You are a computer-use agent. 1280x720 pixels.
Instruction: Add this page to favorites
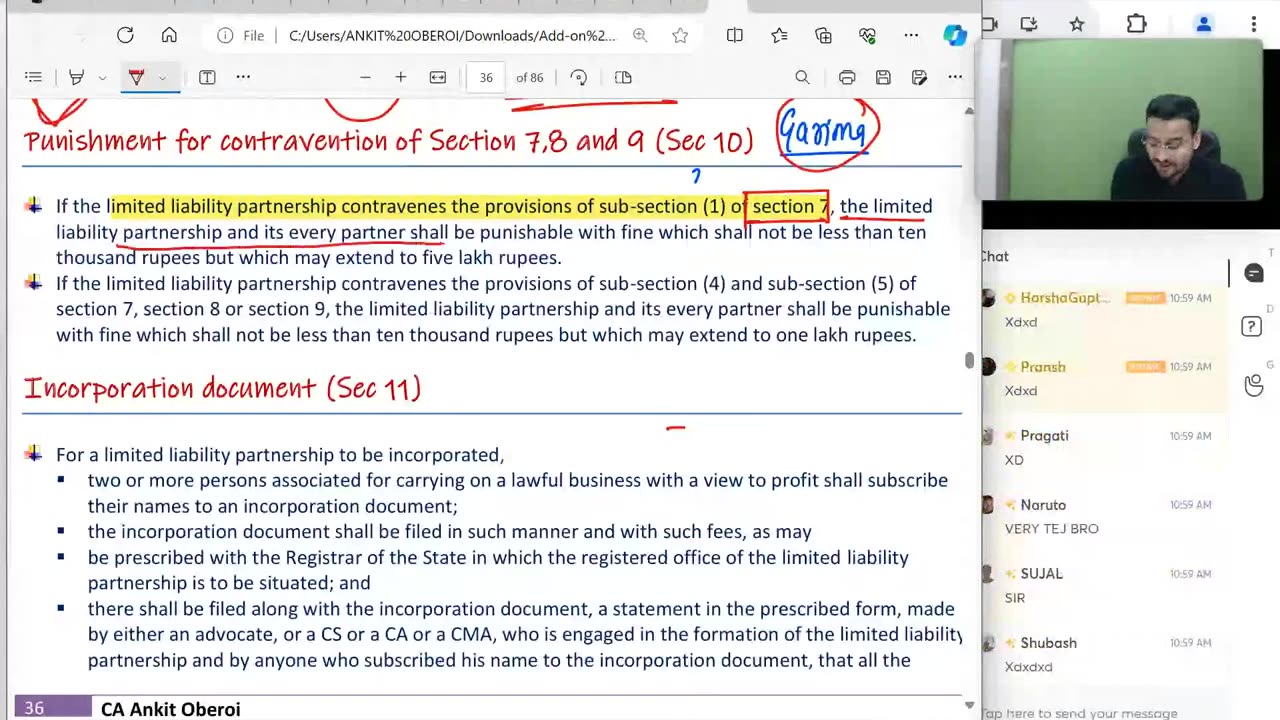tap(680, 35)
